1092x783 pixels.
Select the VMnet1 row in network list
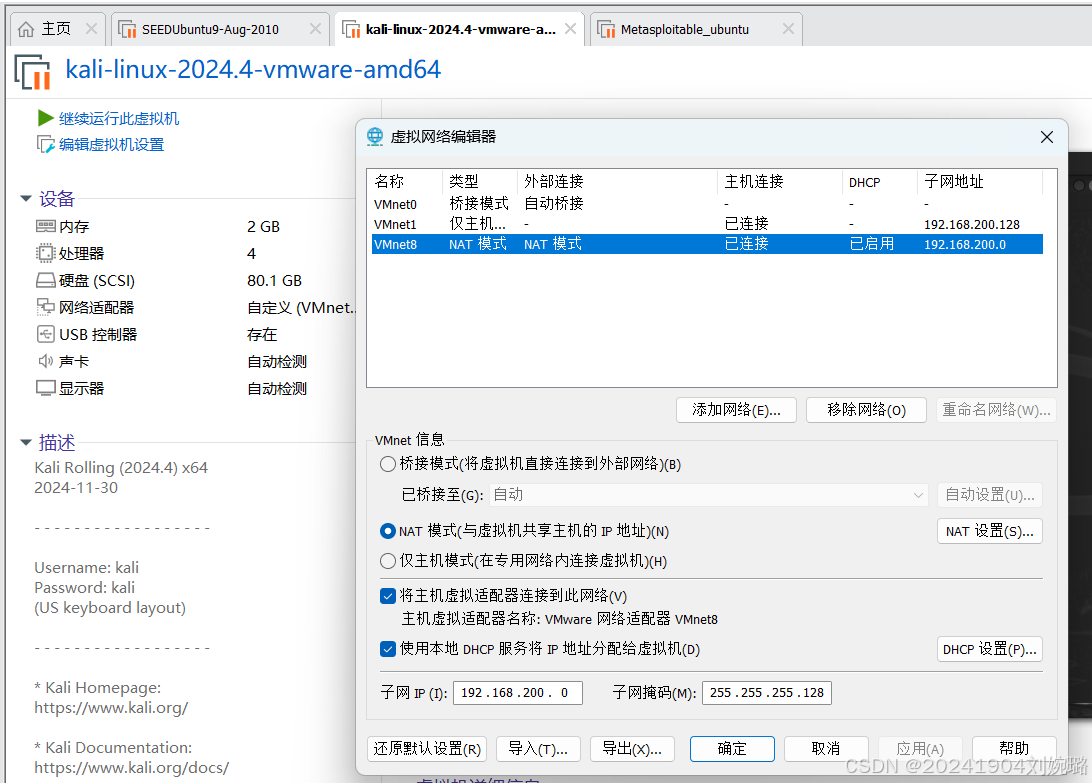point(707,224)
